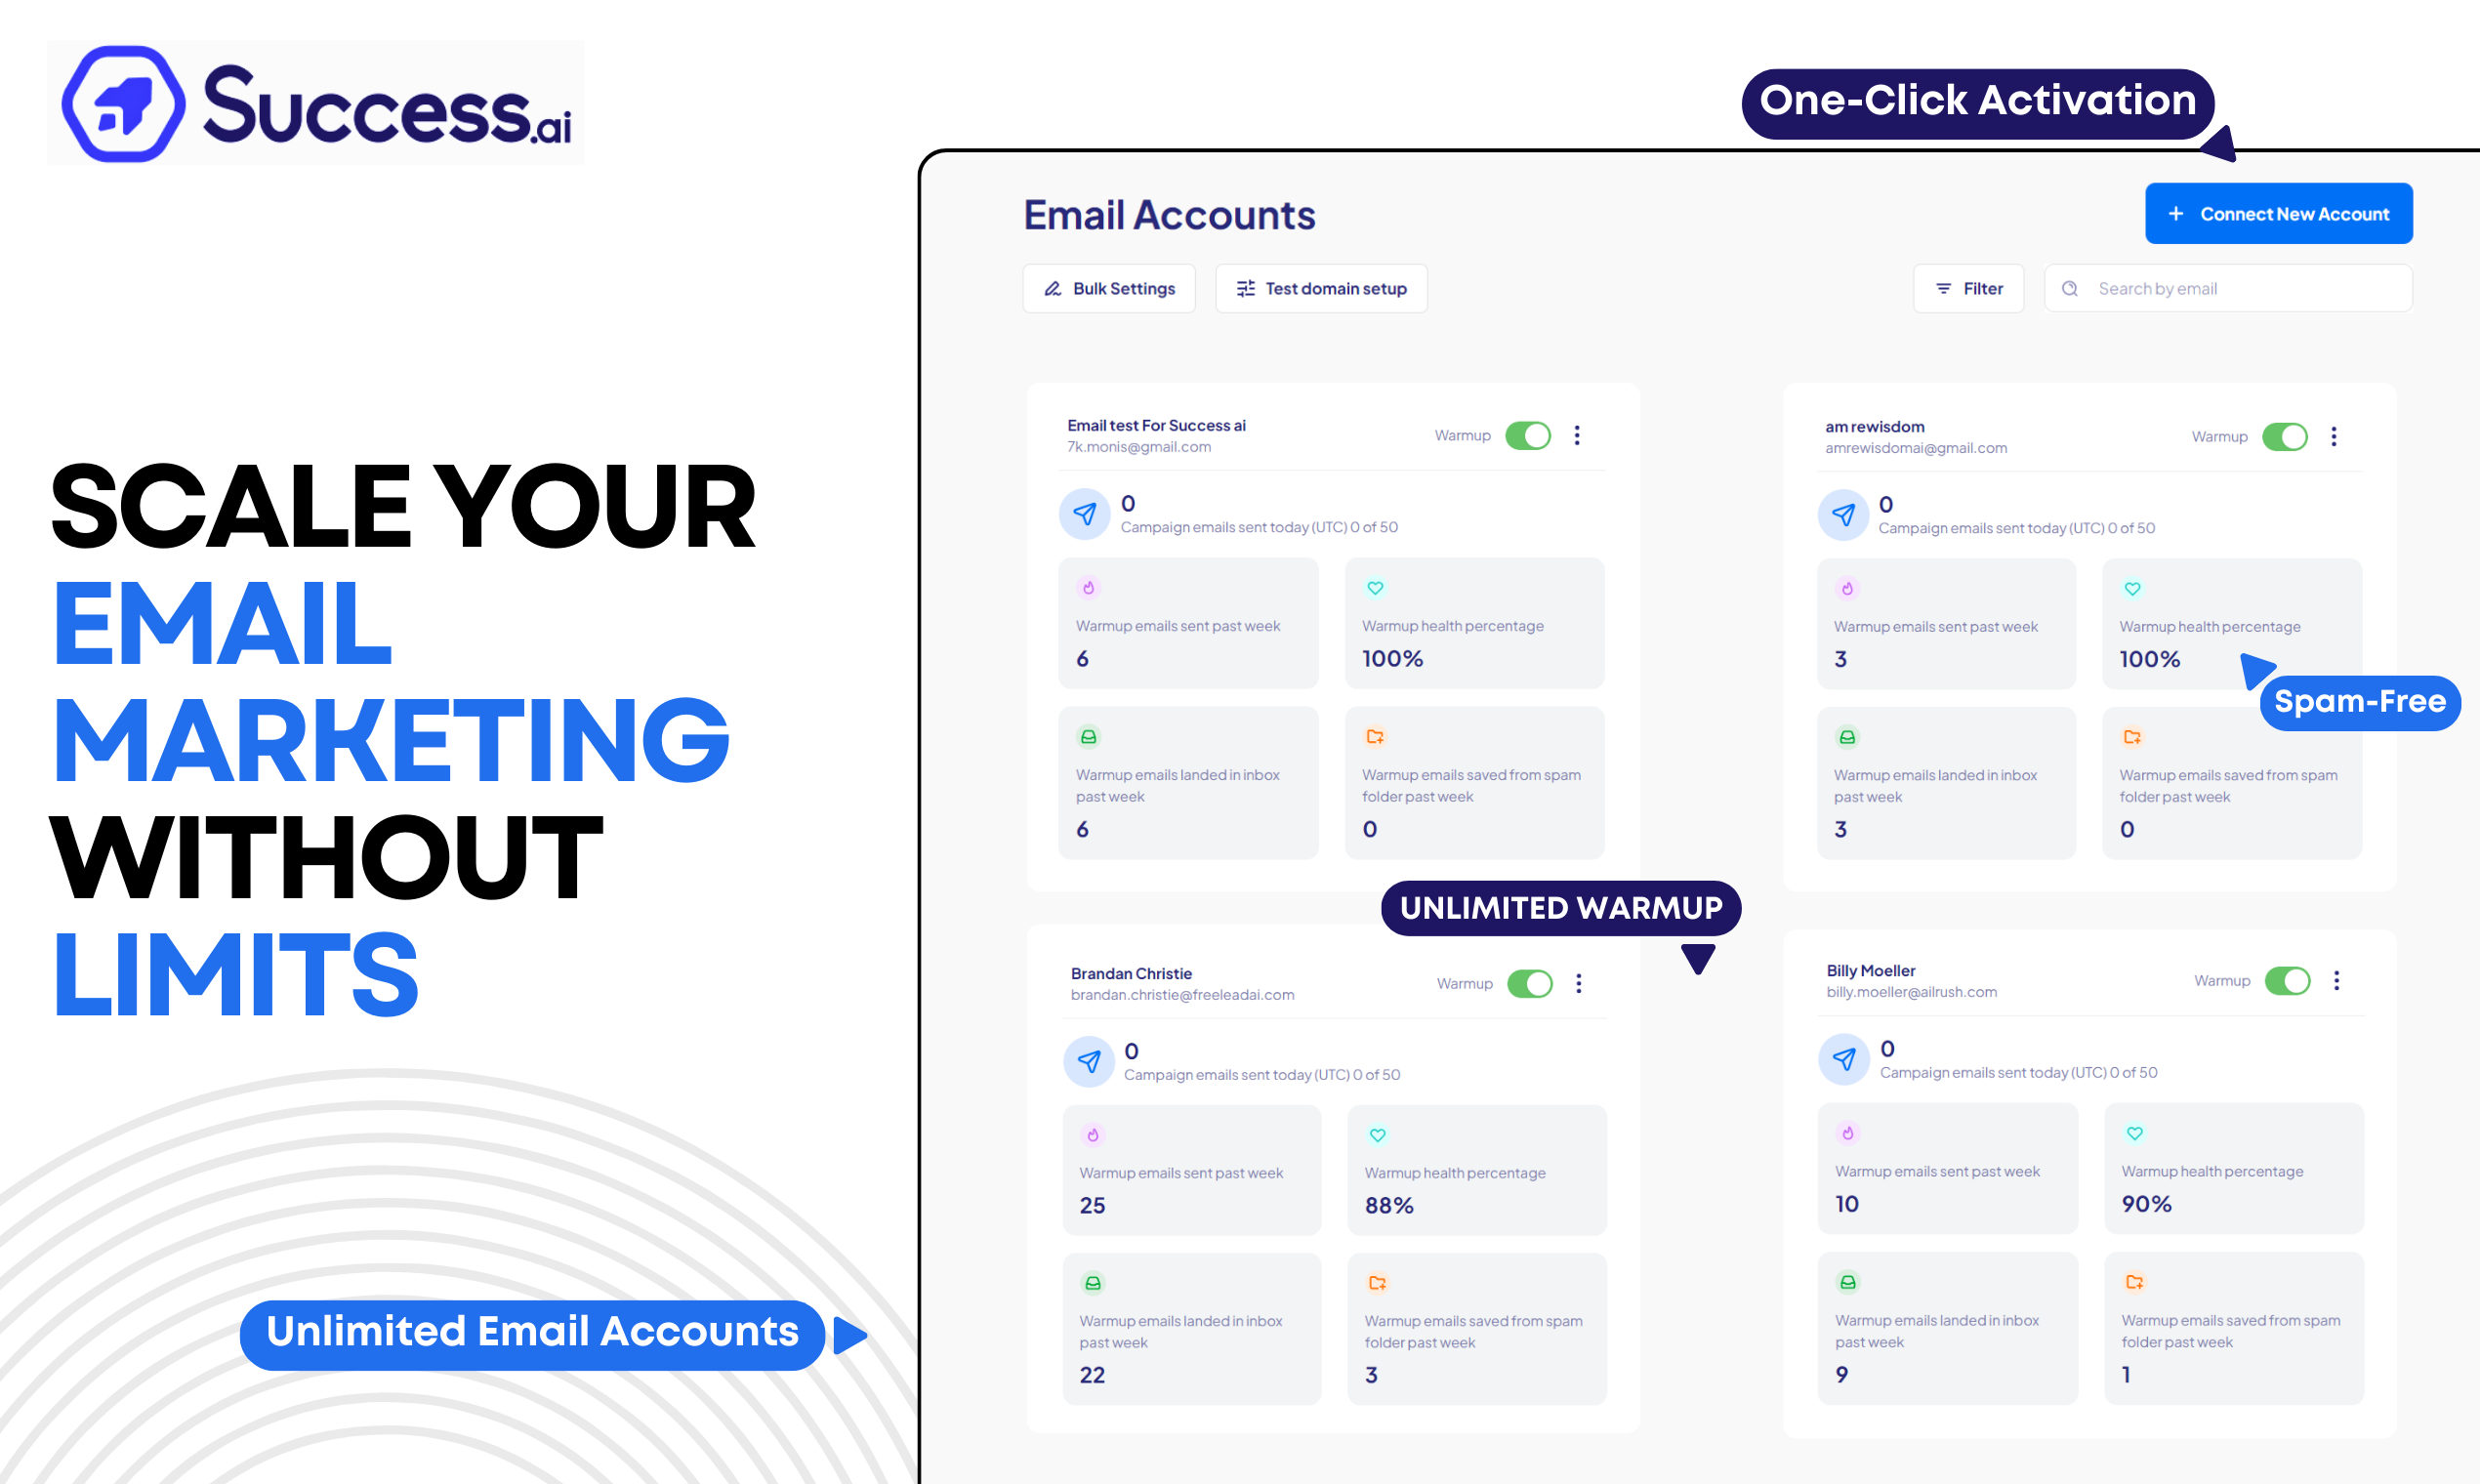Select the Bulk Settings tab
The width and height of the screenshot is (2480, 1484).
coord(1106,288)
